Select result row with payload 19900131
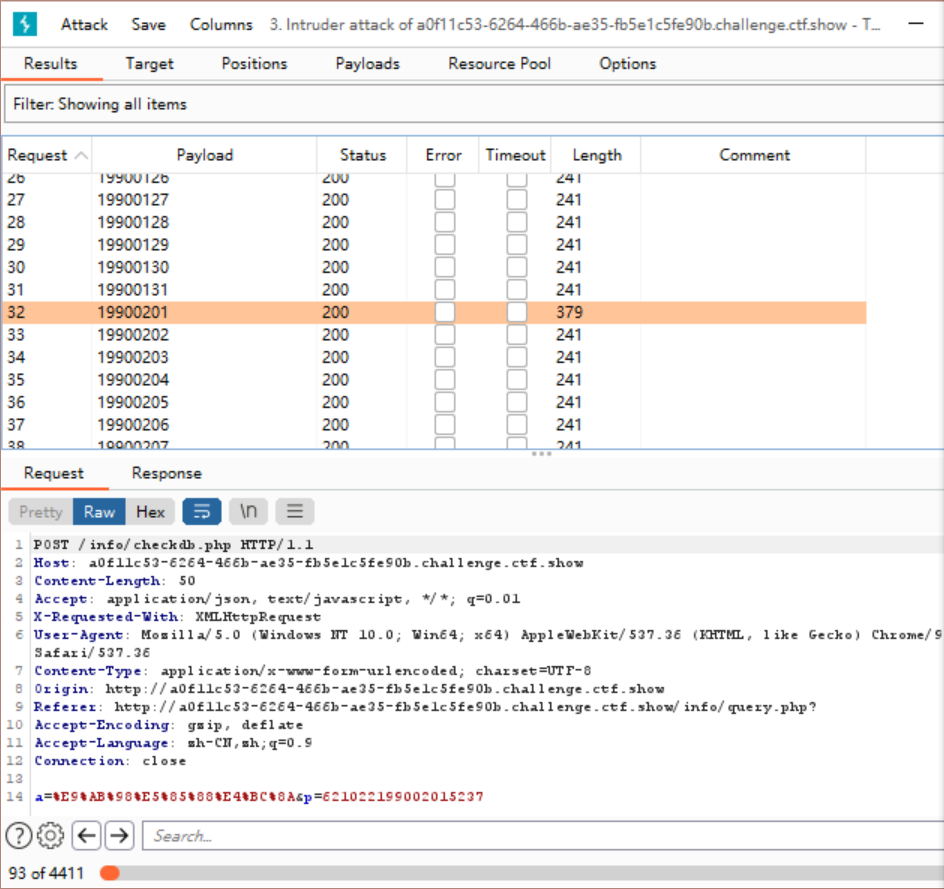The height and width of the screenshot is (889, 944). click(x=434, y=290)
